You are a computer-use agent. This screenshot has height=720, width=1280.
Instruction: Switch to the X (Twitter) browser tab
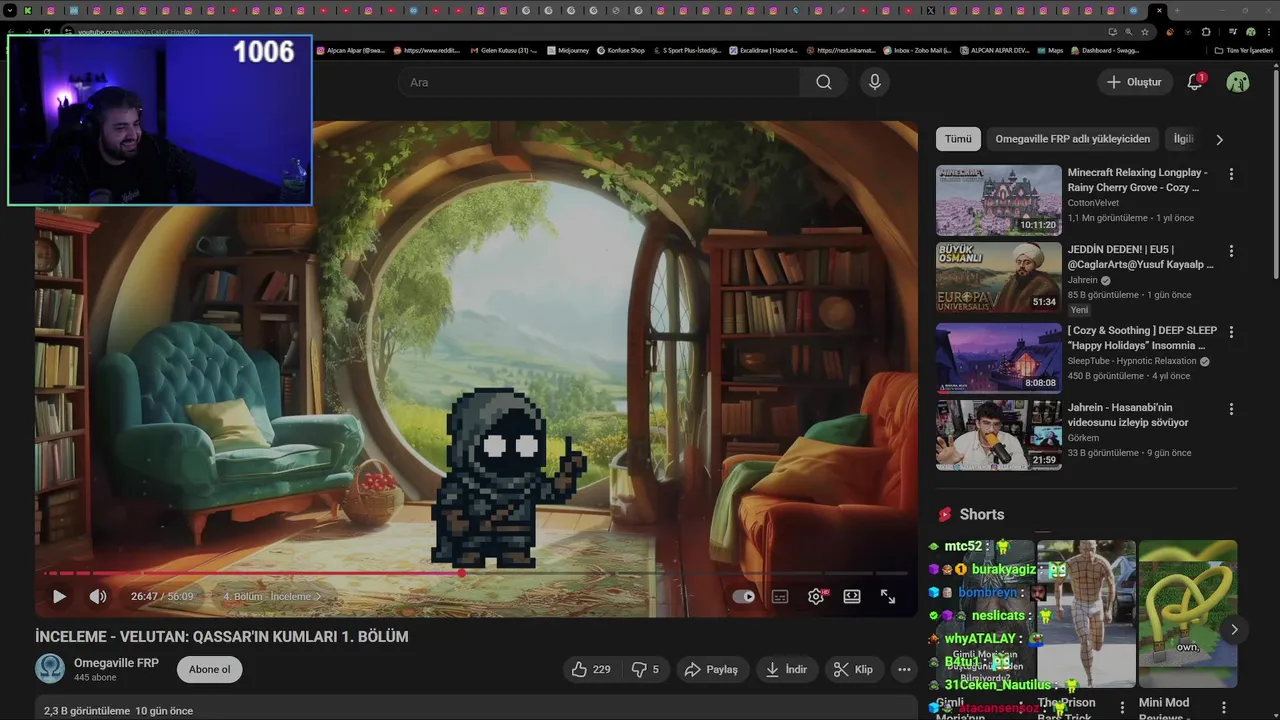[931, 11]
